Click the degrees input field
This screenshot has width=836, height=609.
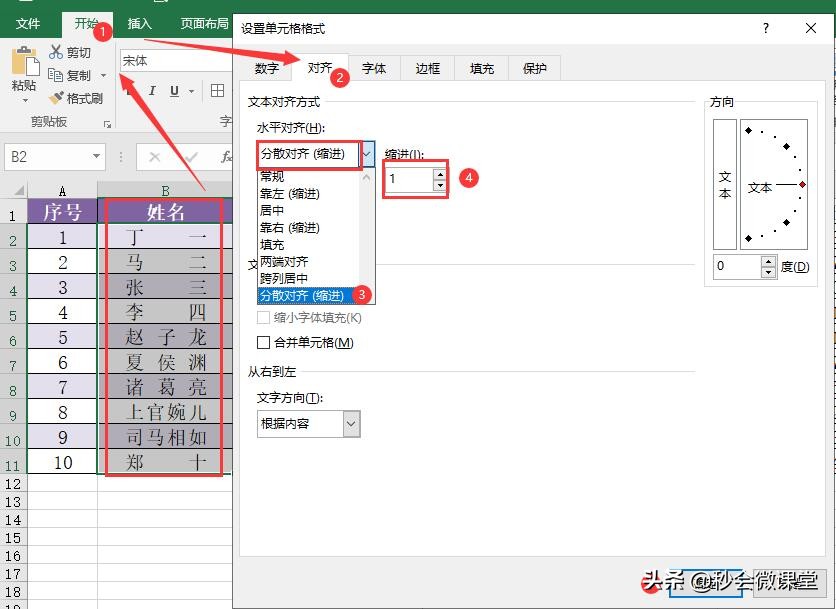[737, 266]
